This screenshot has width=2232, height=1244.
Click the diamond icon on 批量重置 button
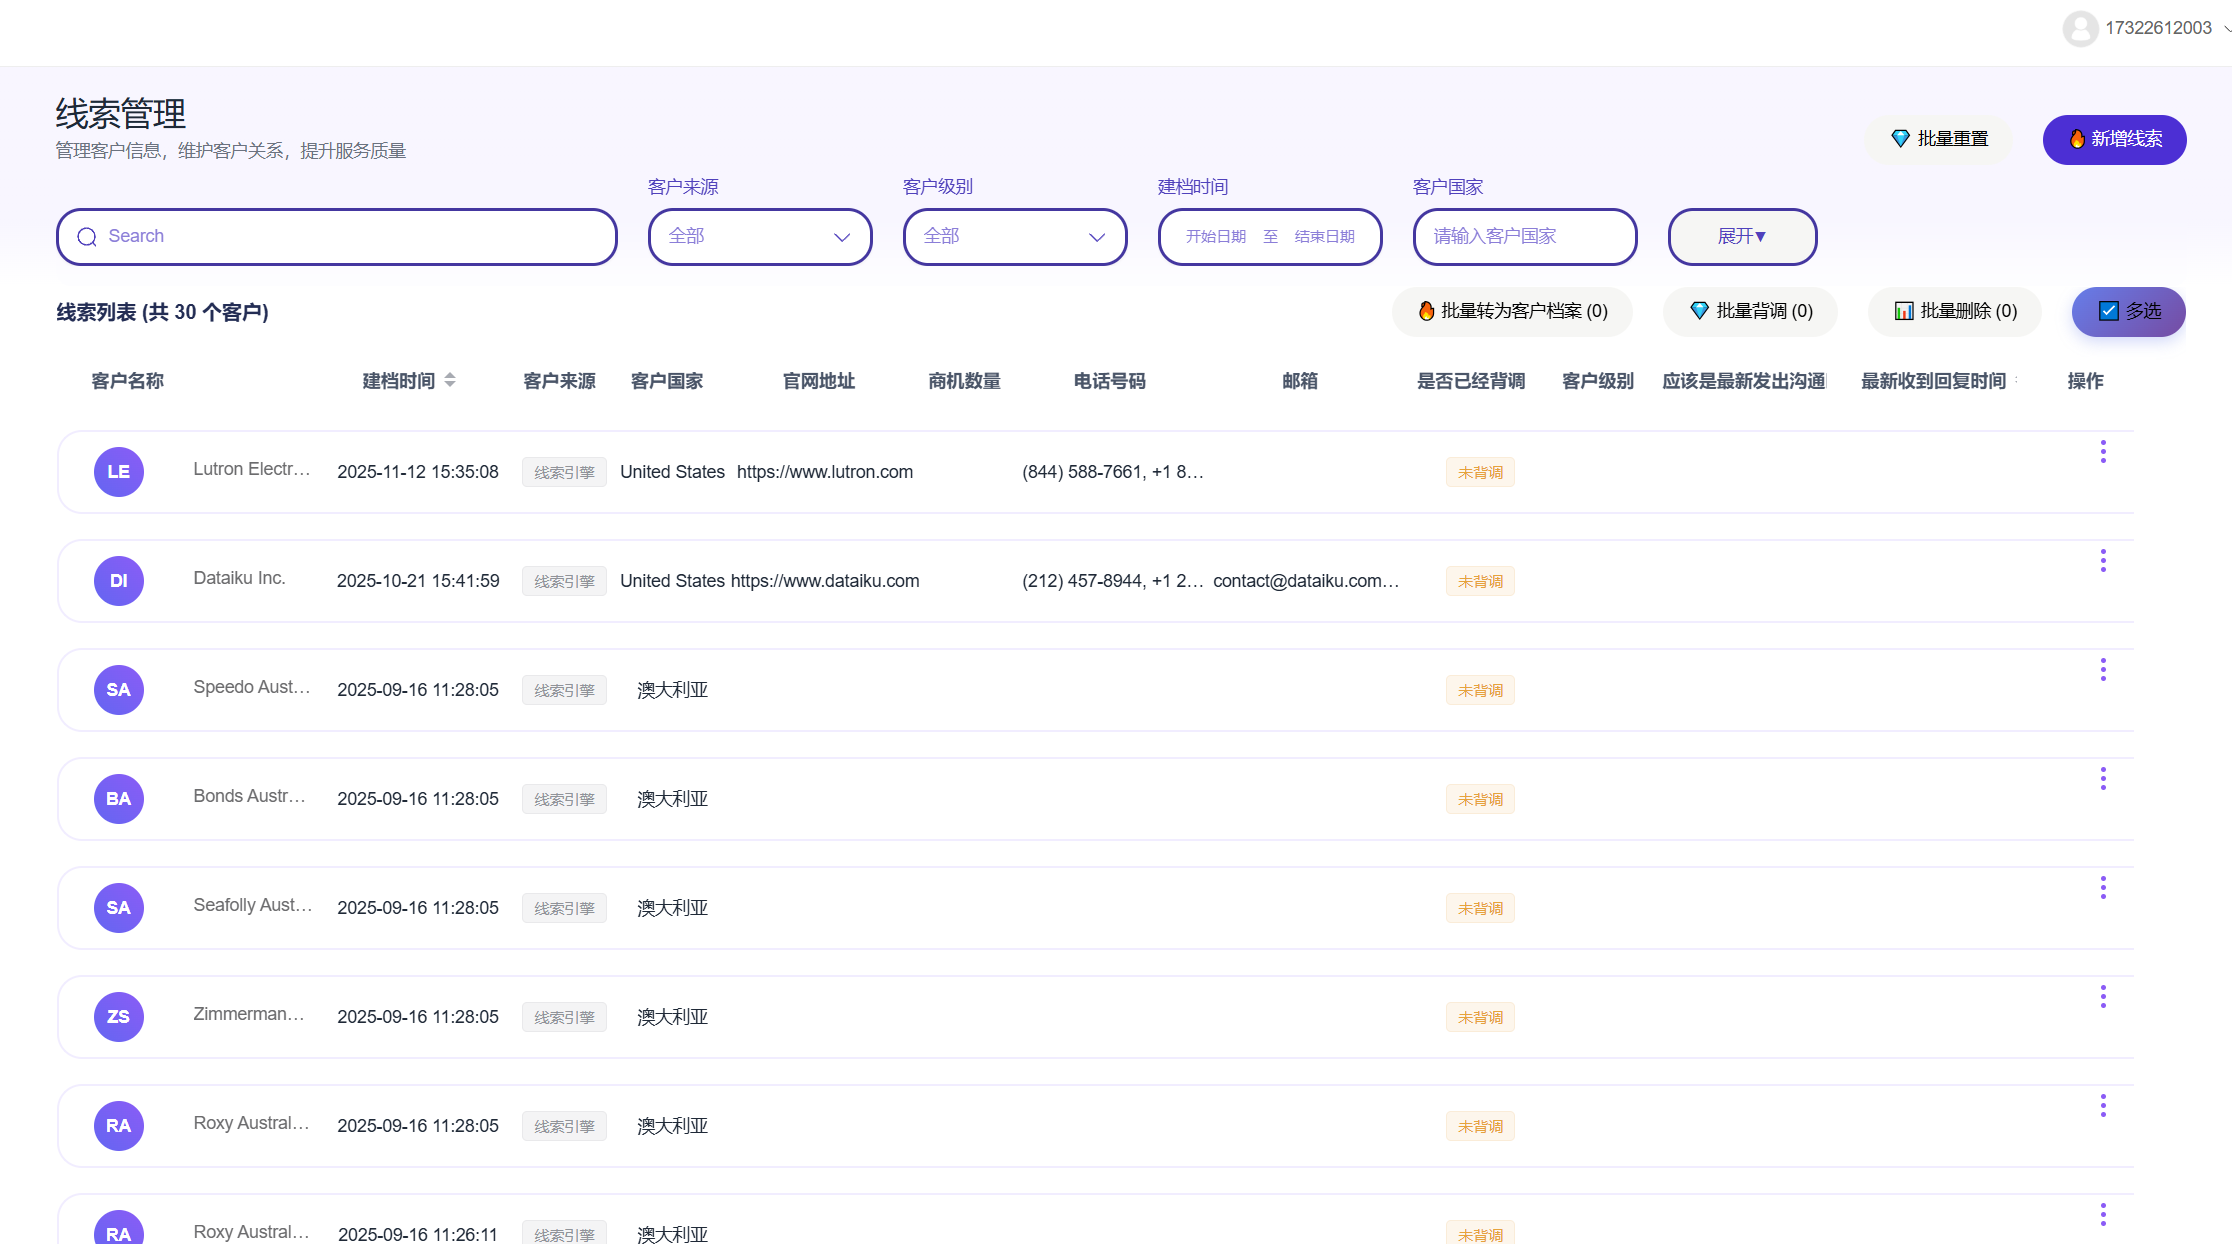(1901, 138)
